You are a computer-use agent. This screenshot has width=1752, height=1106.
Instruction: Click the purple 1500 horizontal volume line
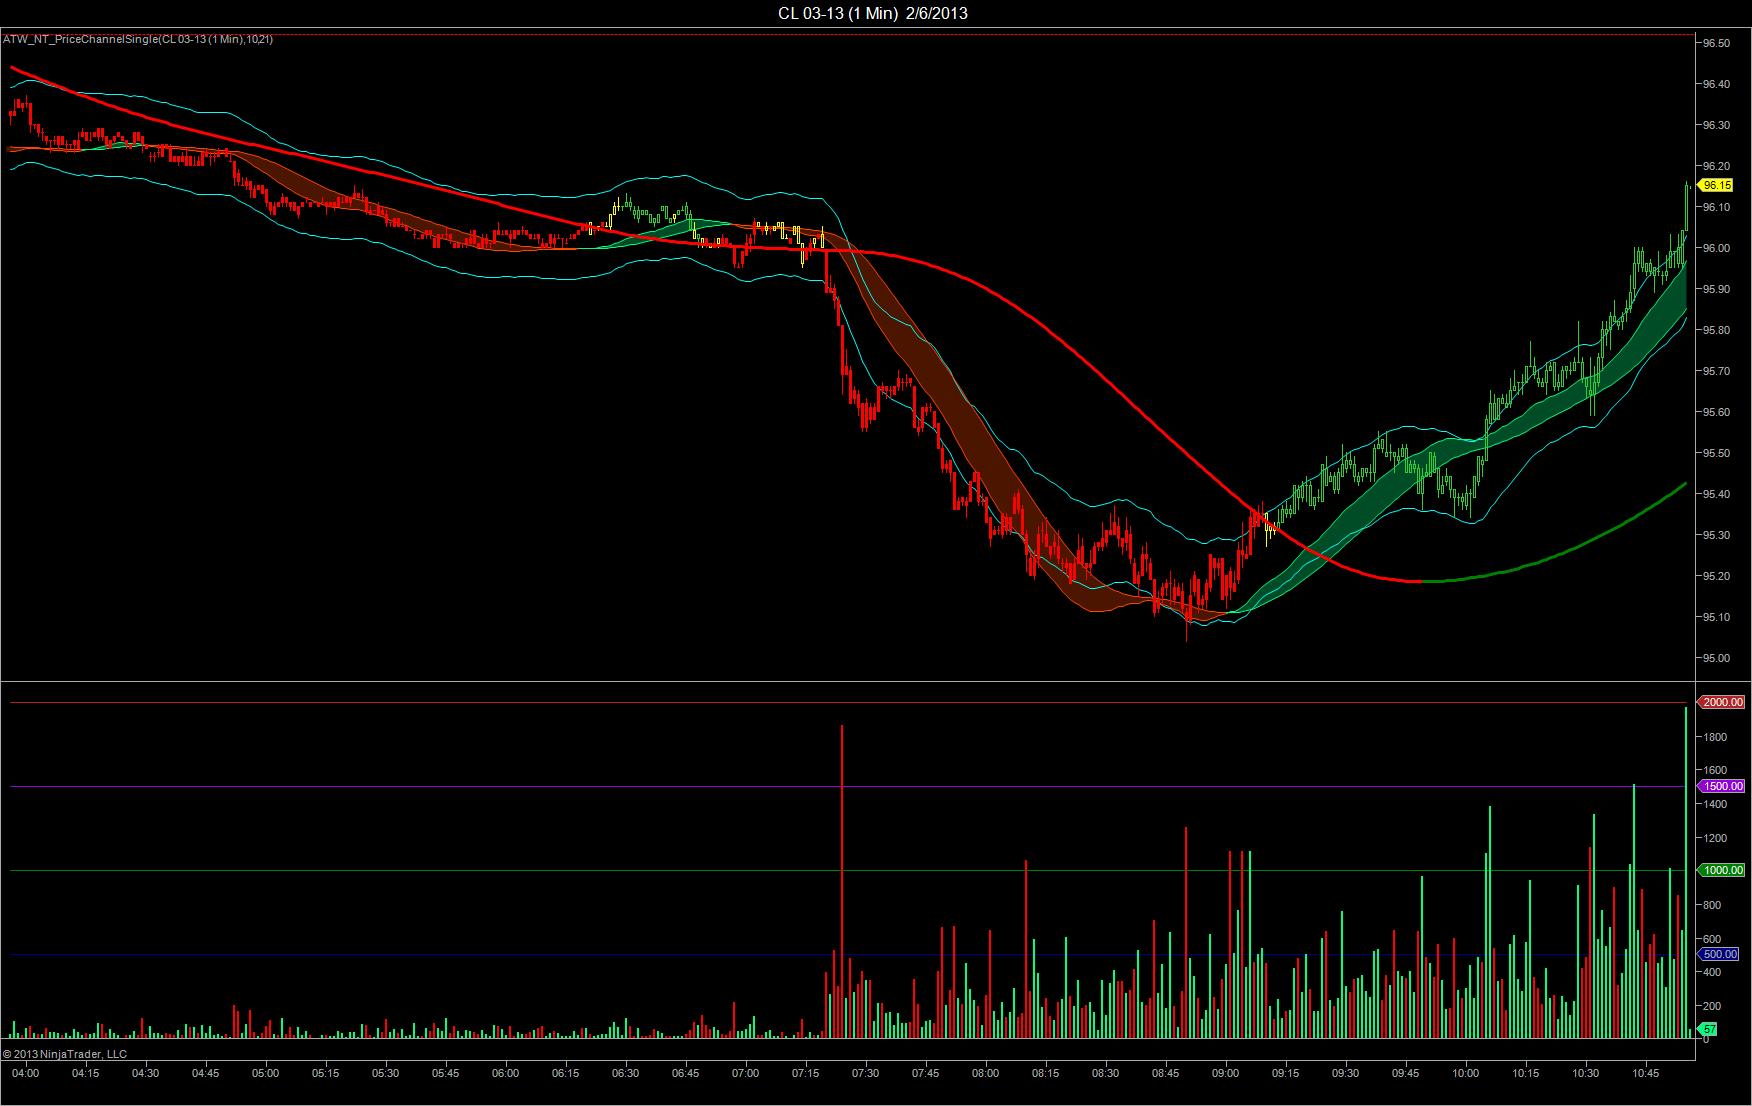[x=848, y=787]
